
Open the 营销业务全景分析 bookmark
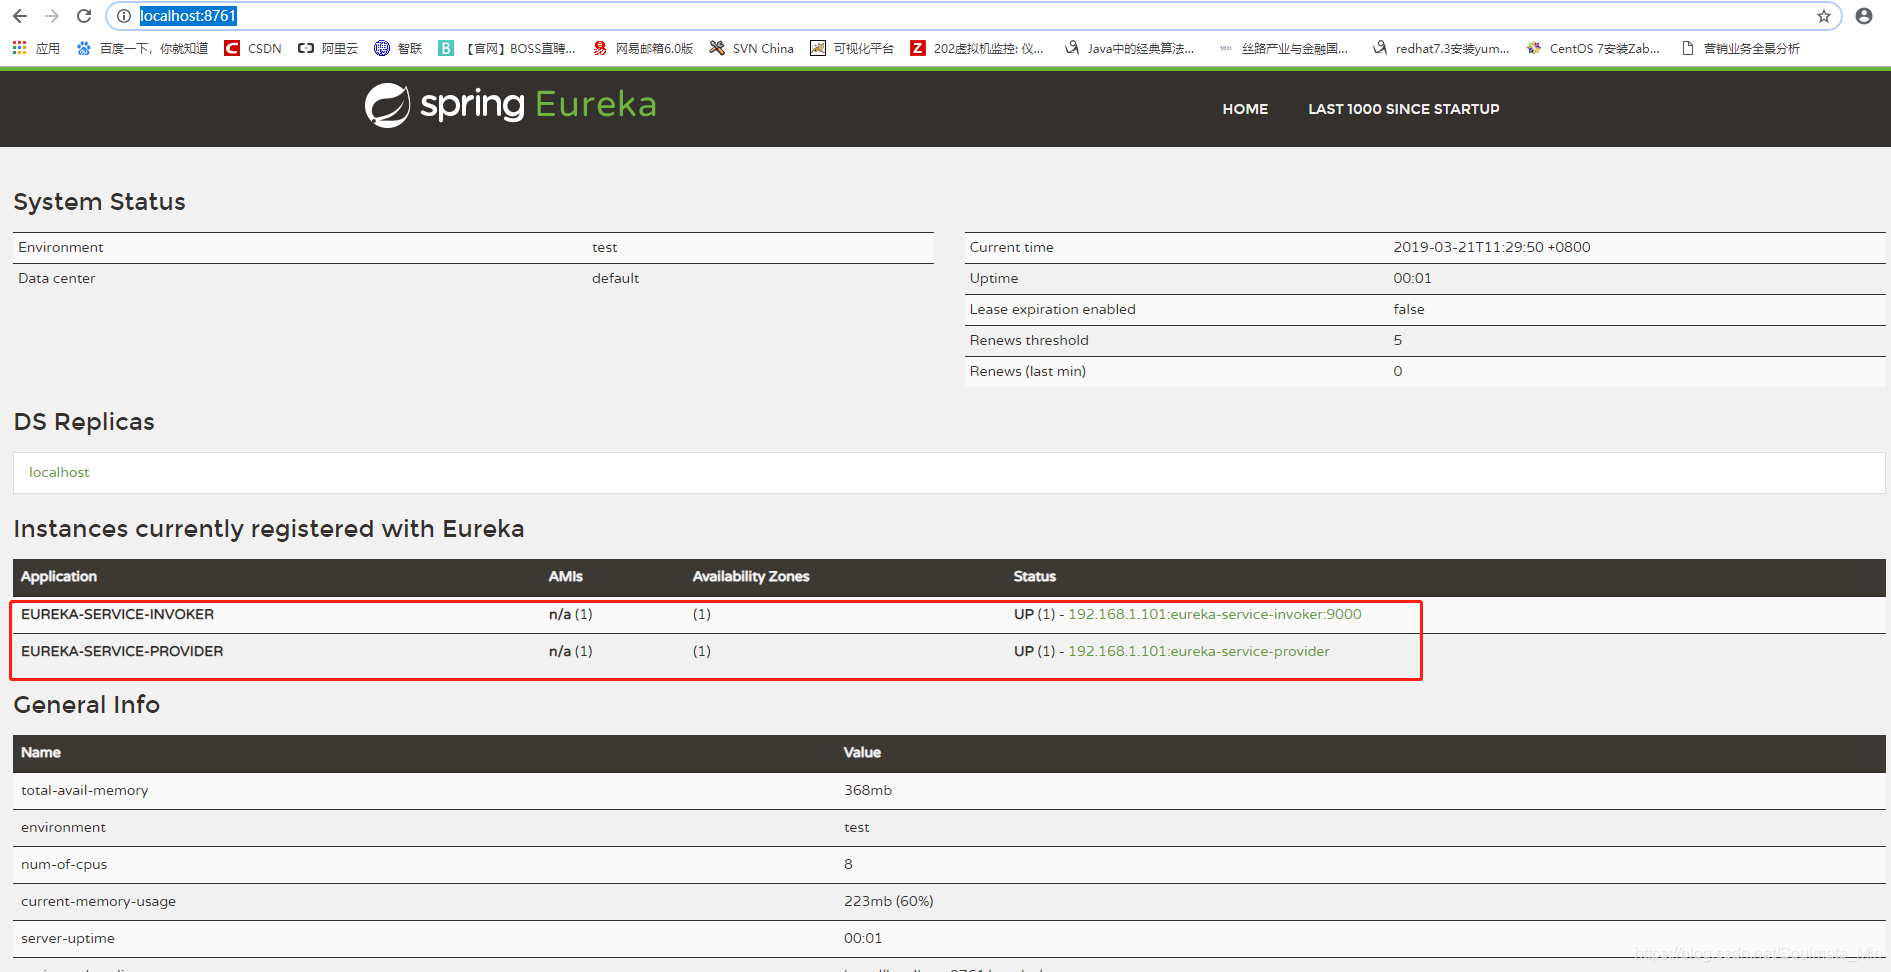(1740, 48)
